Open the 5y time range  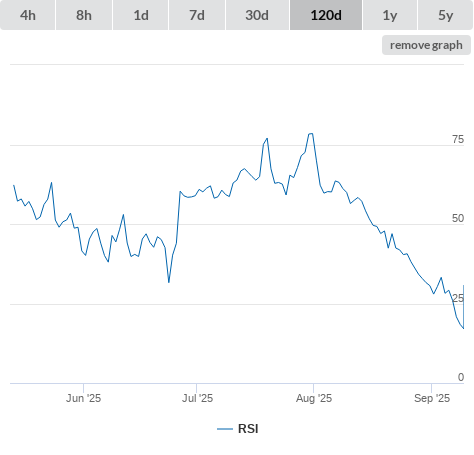point(445,15)
